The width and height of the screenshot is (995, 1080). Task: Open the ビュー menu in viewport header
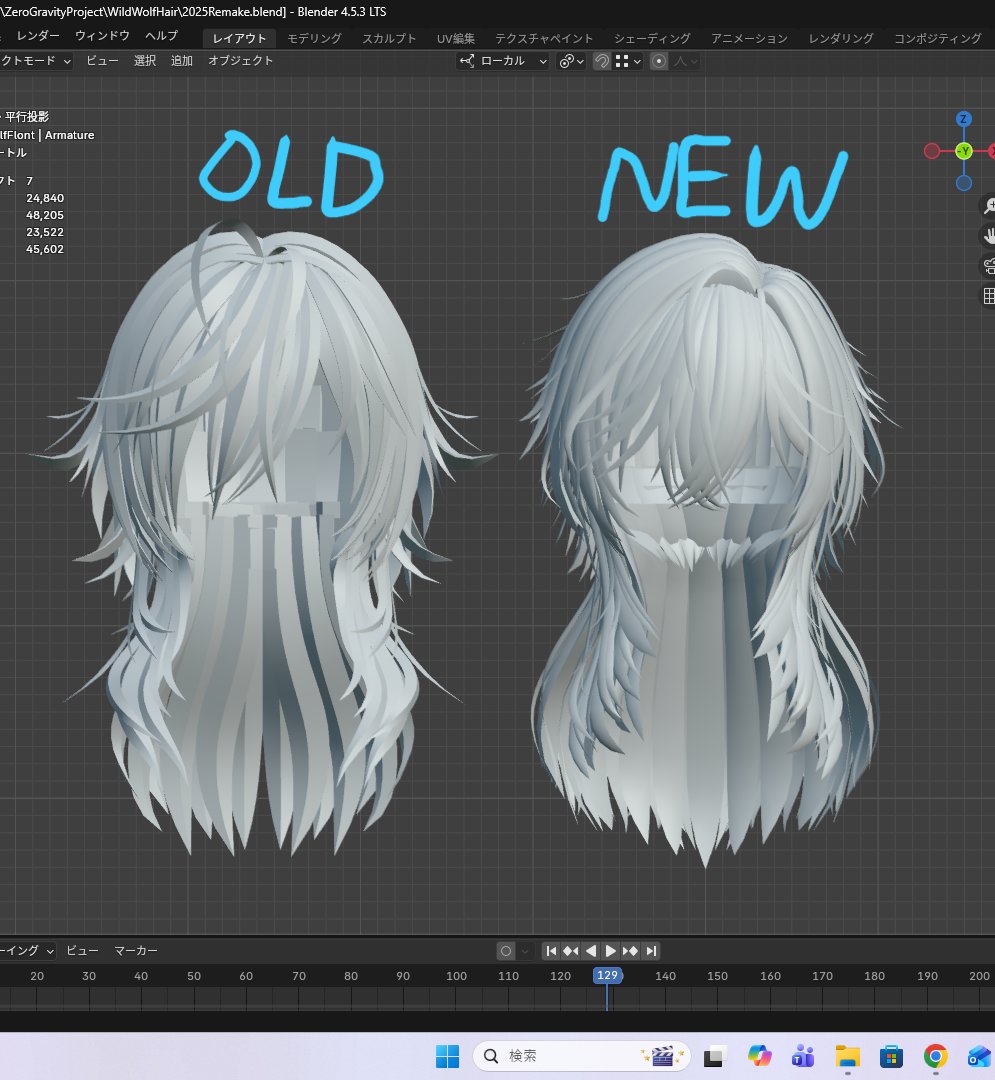pos(102,61)
